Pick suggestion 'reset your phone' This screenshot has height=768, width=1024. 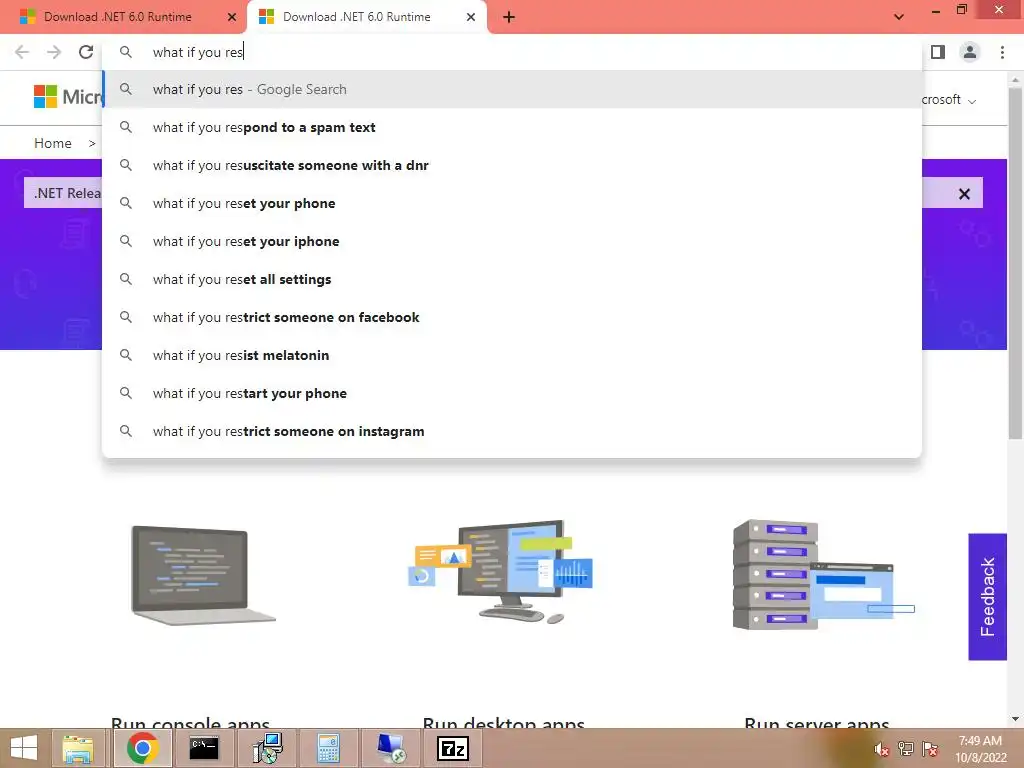(513, 203)
